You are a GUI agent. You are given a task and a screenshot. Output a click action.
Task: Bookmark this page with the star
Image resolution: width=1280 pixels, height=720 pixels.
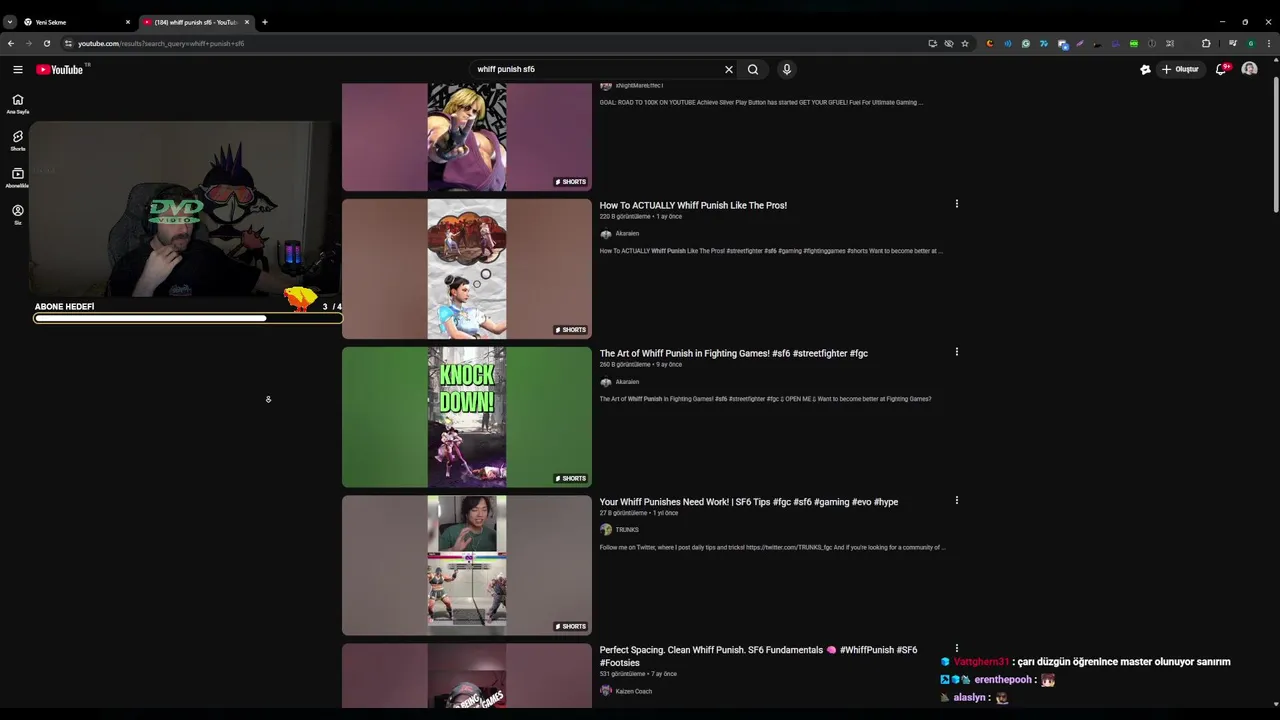965,43
